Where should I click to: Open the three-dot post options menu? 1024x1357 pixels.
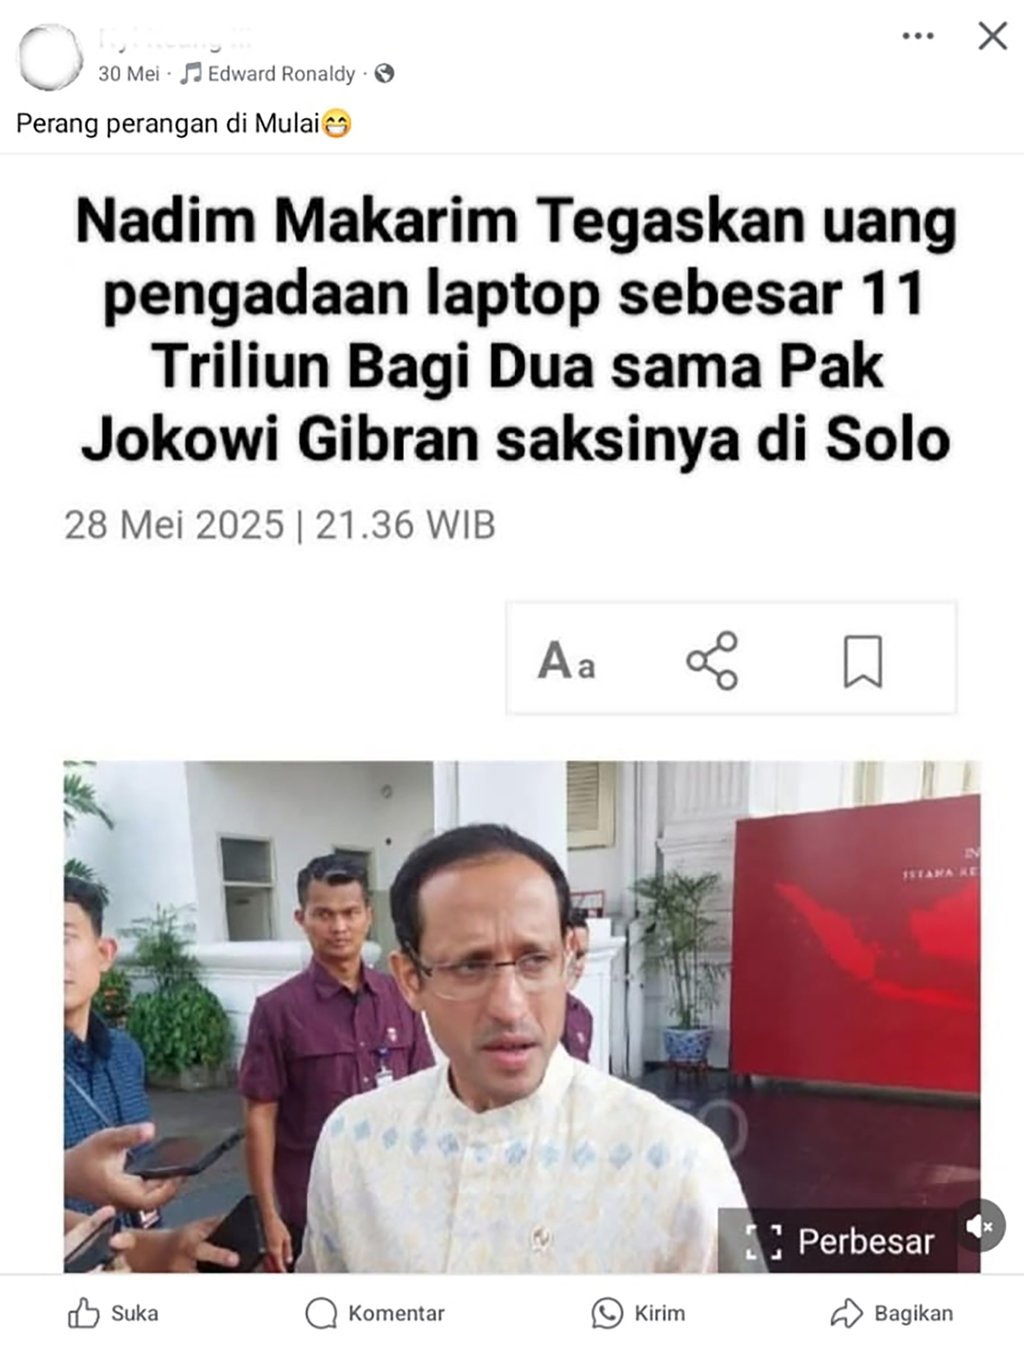[917, 36]
